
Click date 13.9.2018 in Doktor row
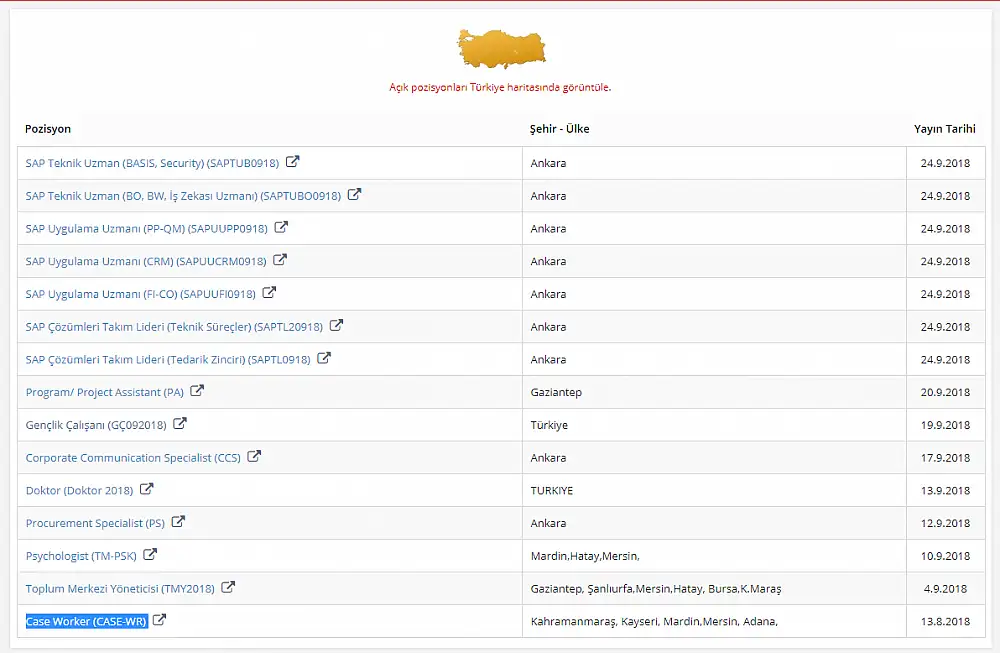point(945,490)
